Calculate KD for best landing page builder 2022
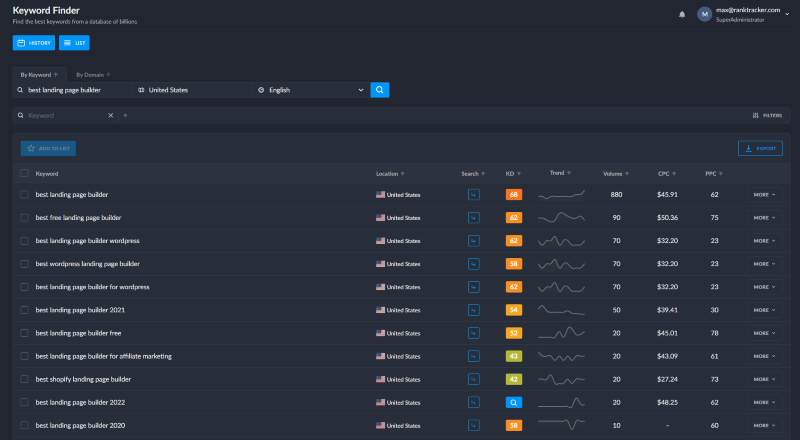This screenshot has height=440, width=800. 513,402
